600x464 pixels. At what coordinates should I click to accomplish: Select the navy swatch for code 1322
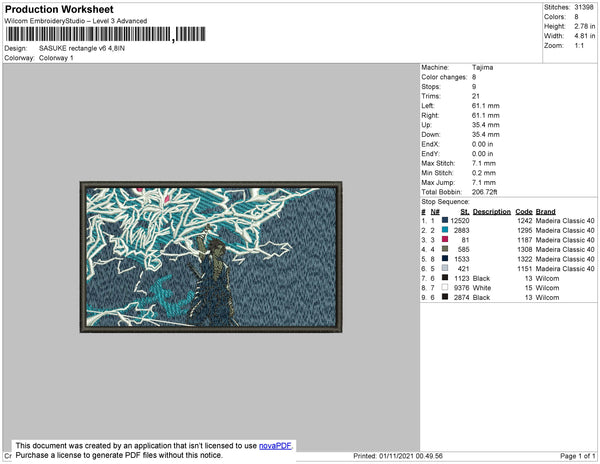[445, 259]
